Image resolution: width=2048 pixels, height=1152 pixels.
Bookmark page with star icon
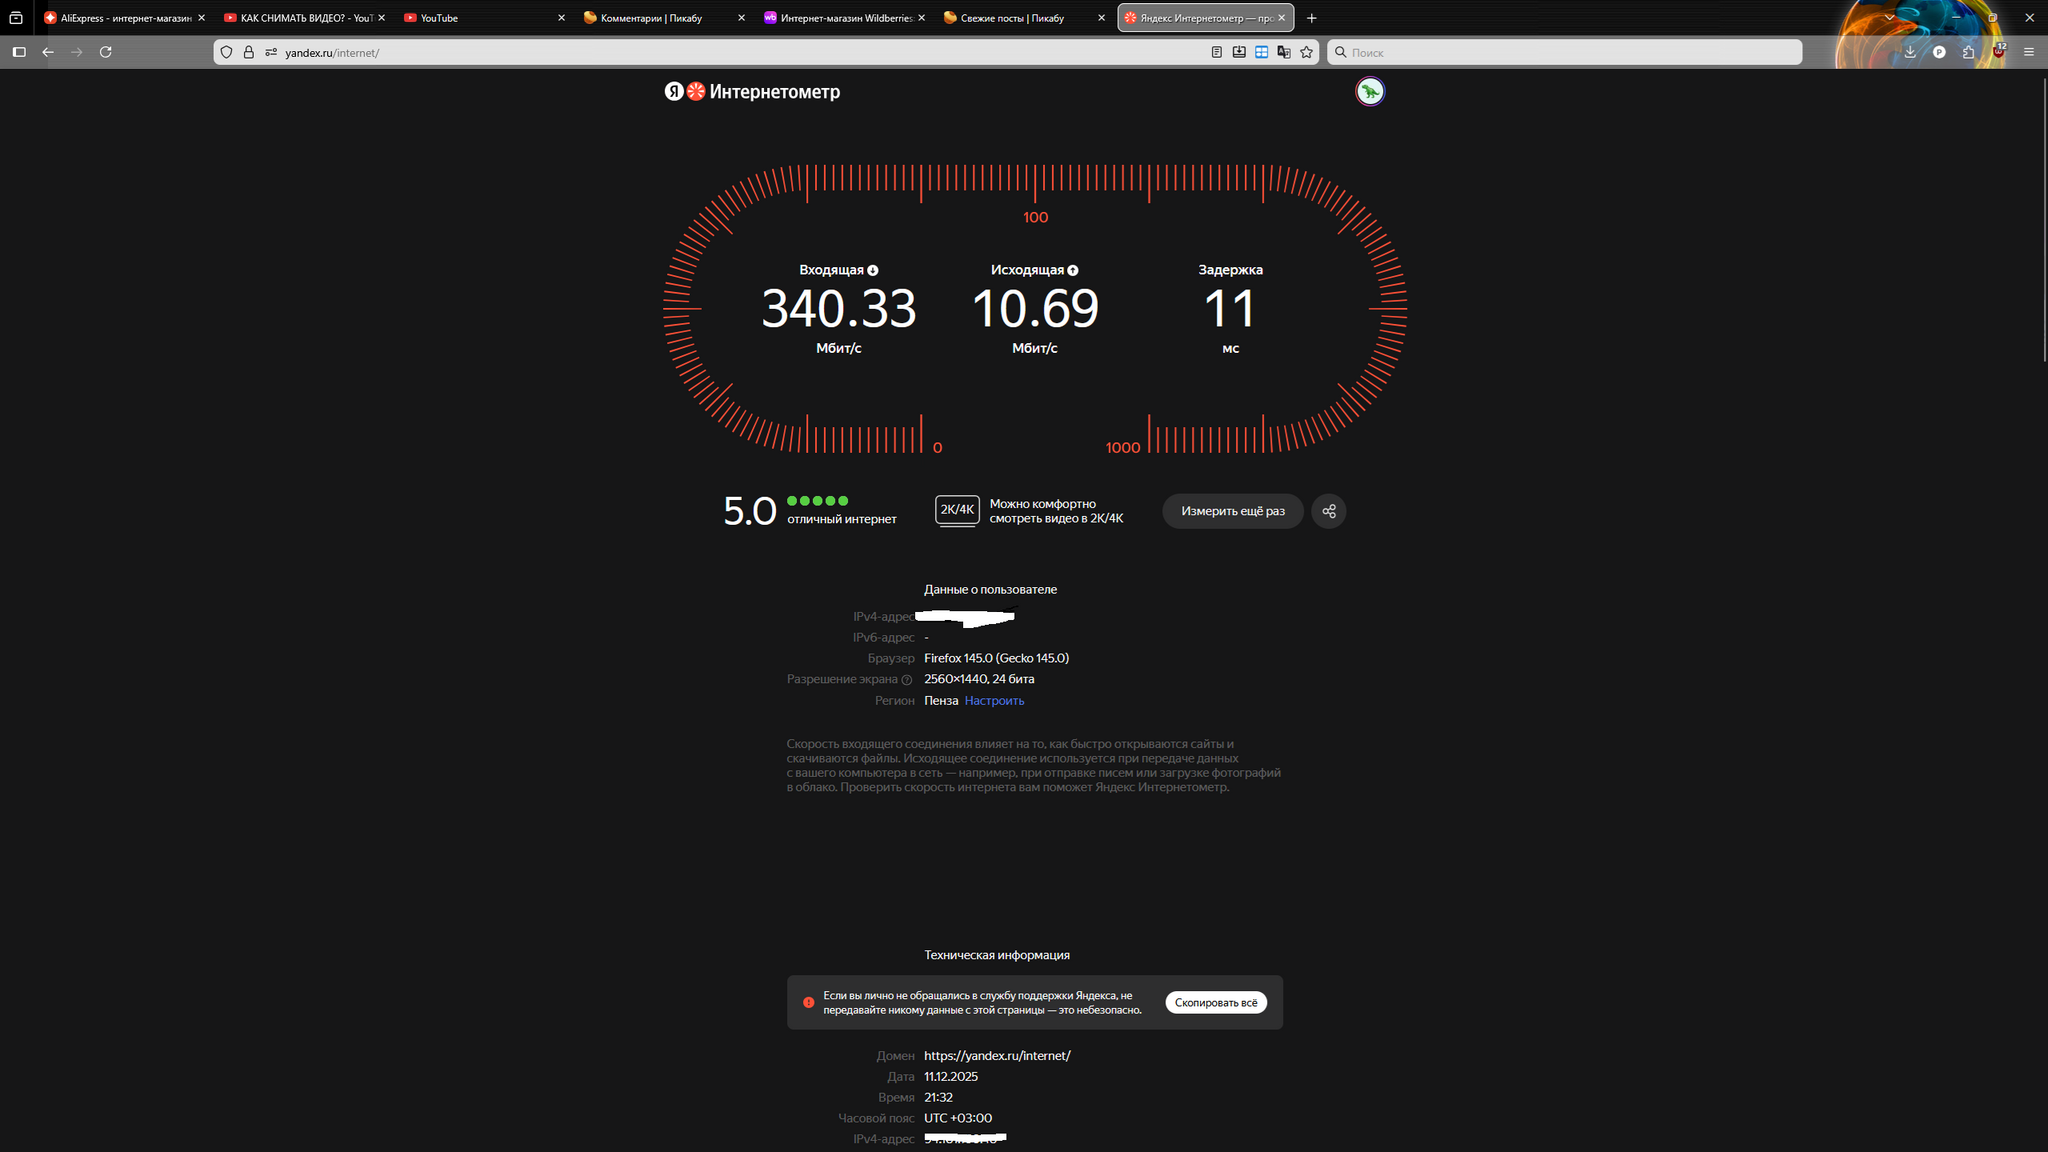(1306, 52)
